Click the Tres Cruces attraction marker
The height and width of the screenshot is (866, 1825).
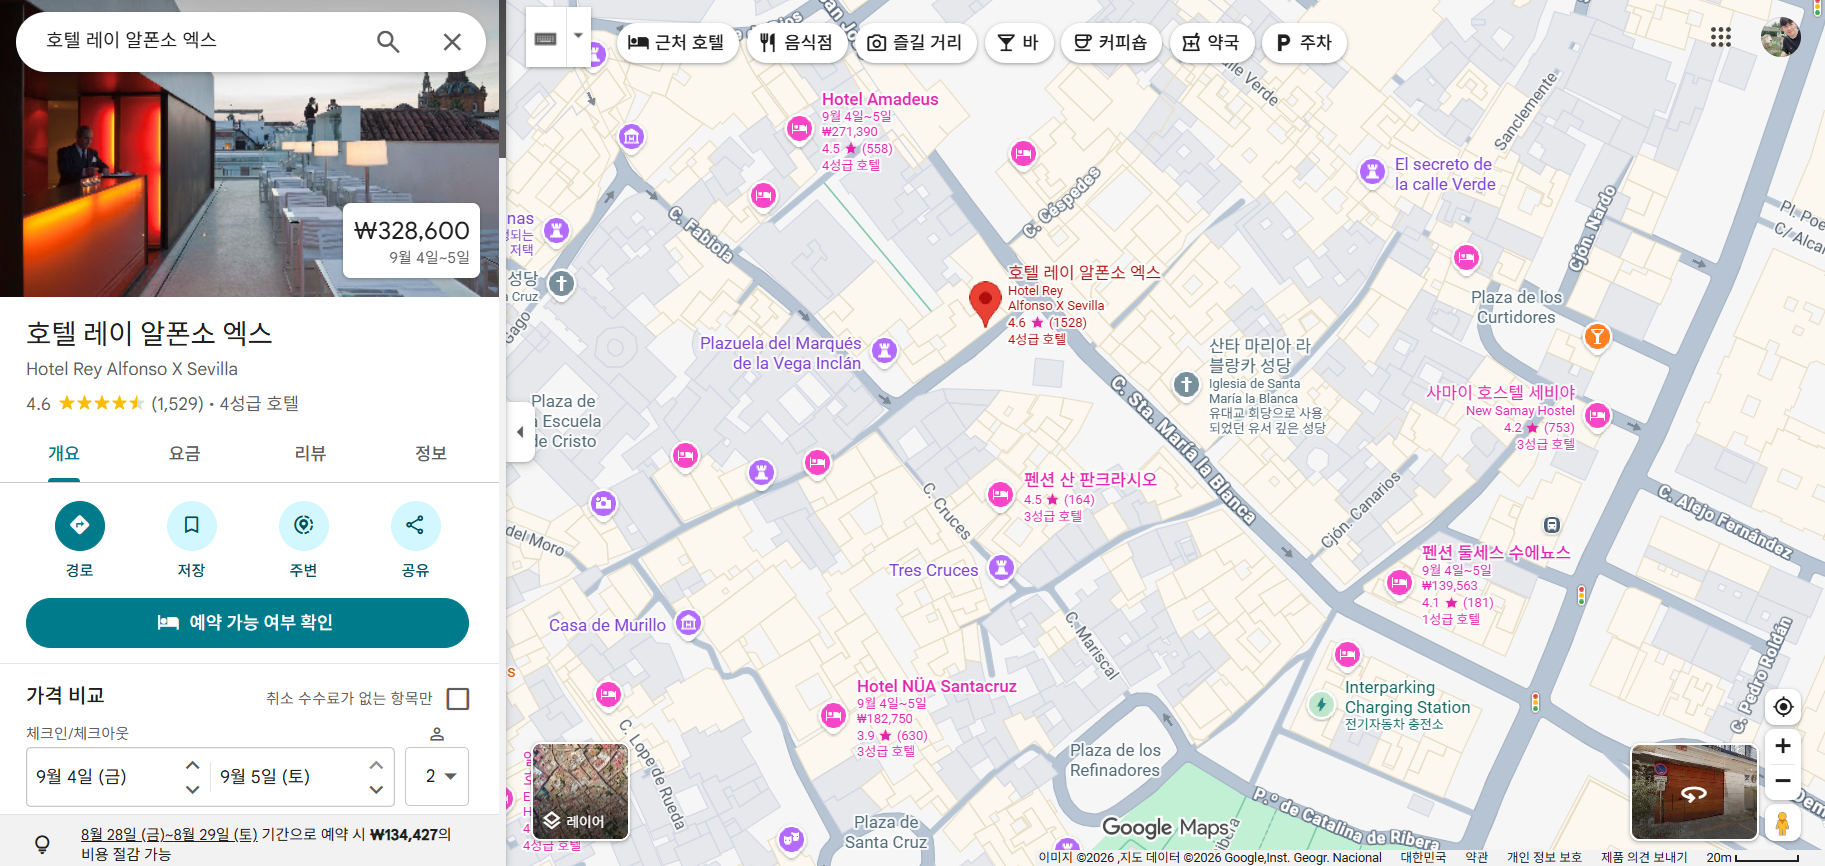pos(1001,569)
